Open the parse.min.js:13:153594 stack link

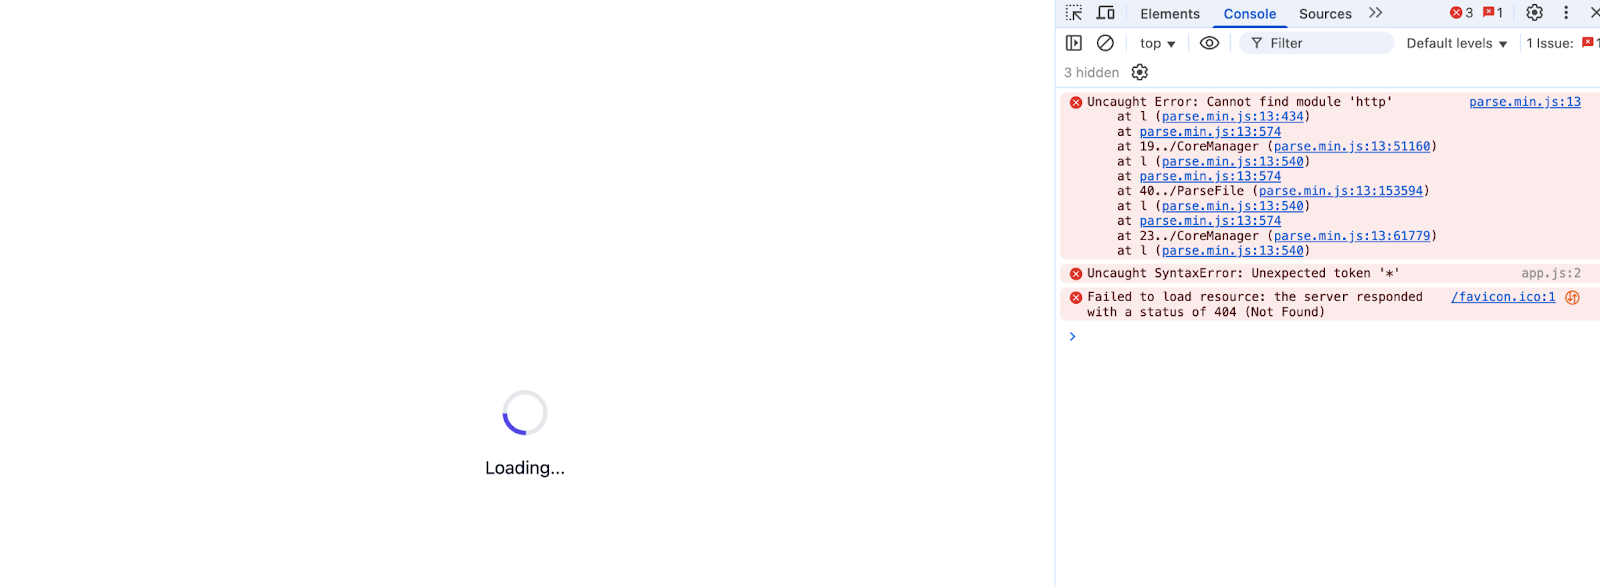point(1341,191)
